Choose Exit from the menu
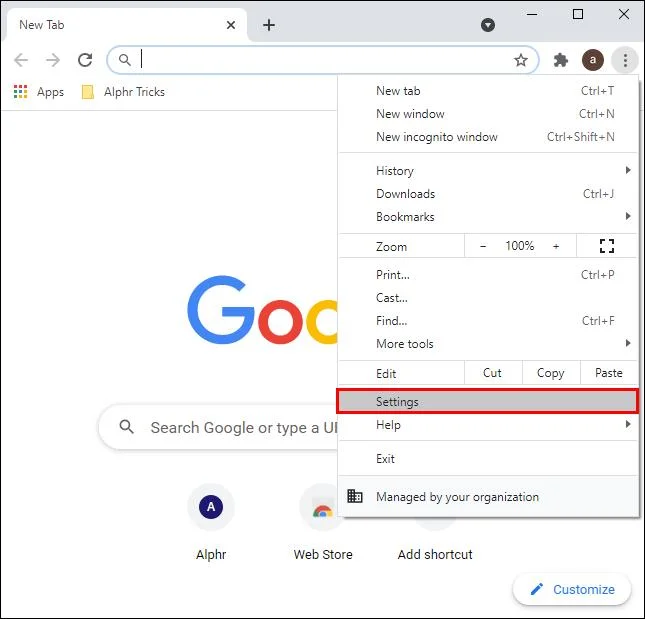The width and height of the screenshot is (645, 619). 488,458
